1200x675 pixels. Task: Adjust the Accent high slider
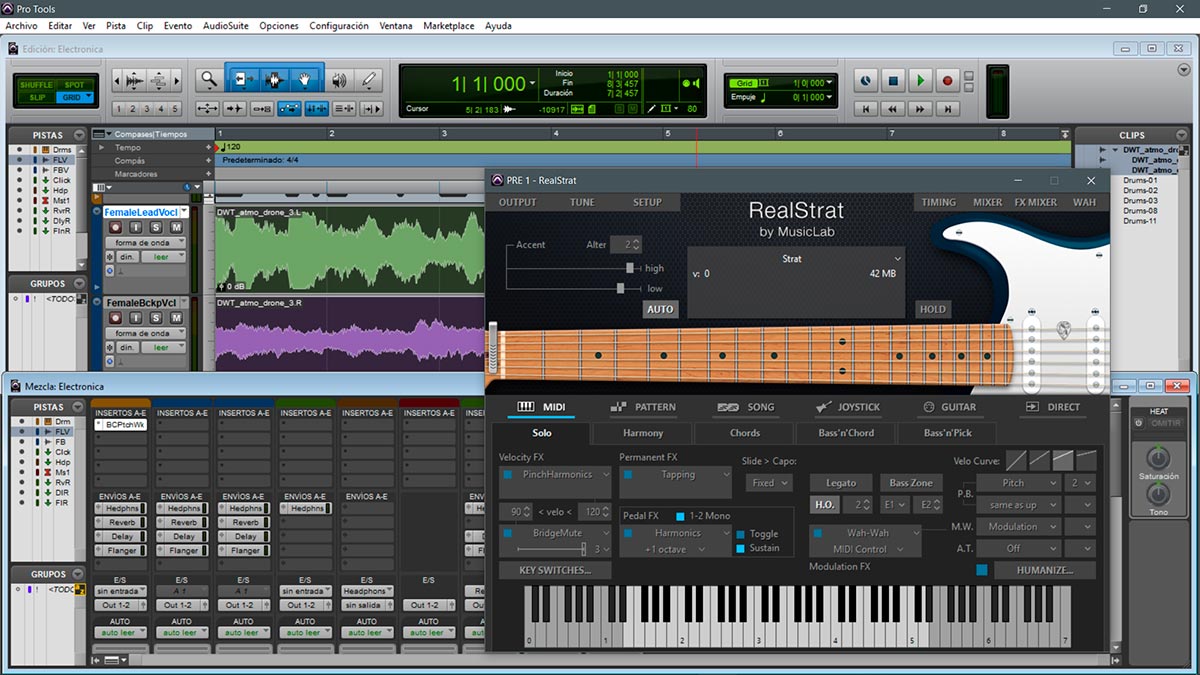click(x=630, y=268)
